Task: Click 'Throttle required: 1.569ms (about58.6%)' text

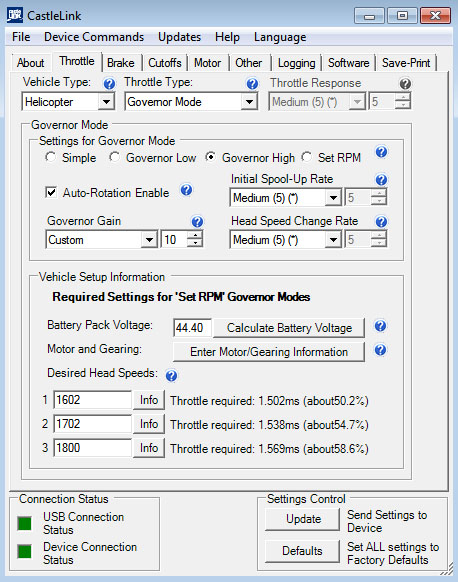Action: click(x=269, y=449)
